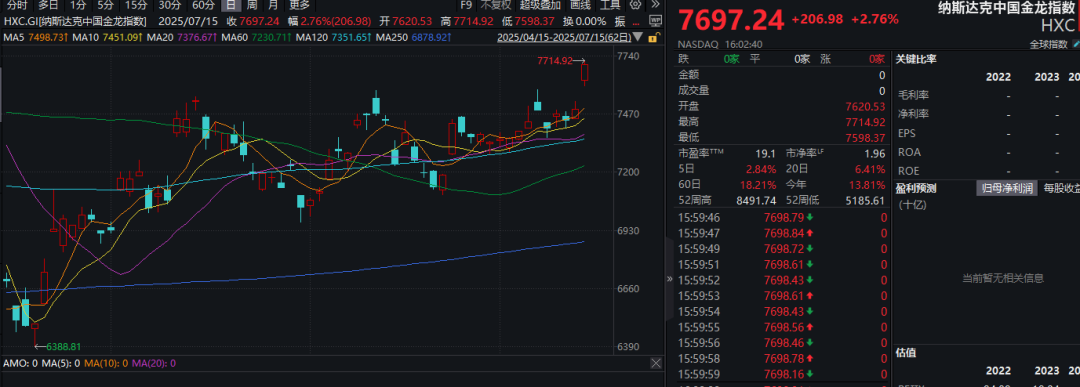Screen dimensions: 1080x387
Task: Click the 超级叠加 overlay button
Action: click(x=541, y=4)
